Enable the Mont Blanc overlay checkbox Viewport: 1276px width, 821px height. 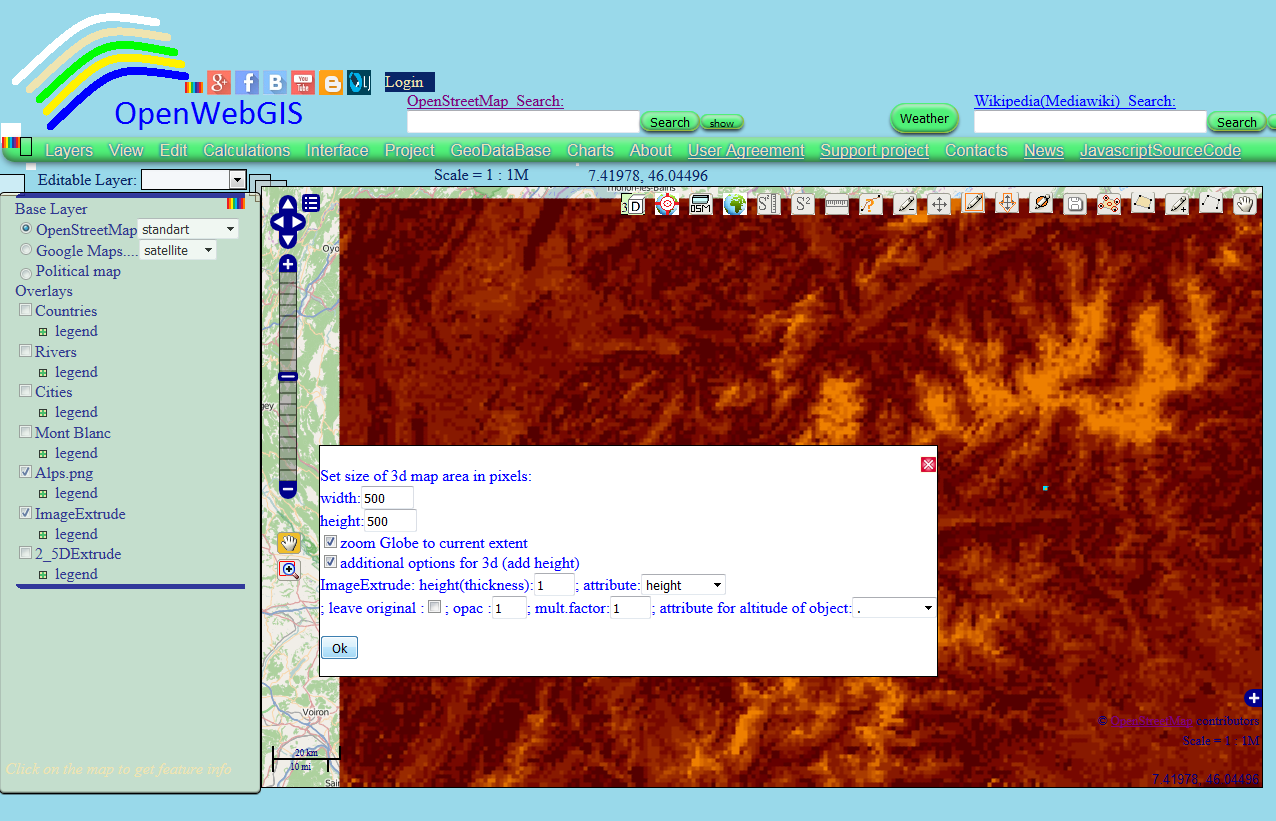coord(26,432)
